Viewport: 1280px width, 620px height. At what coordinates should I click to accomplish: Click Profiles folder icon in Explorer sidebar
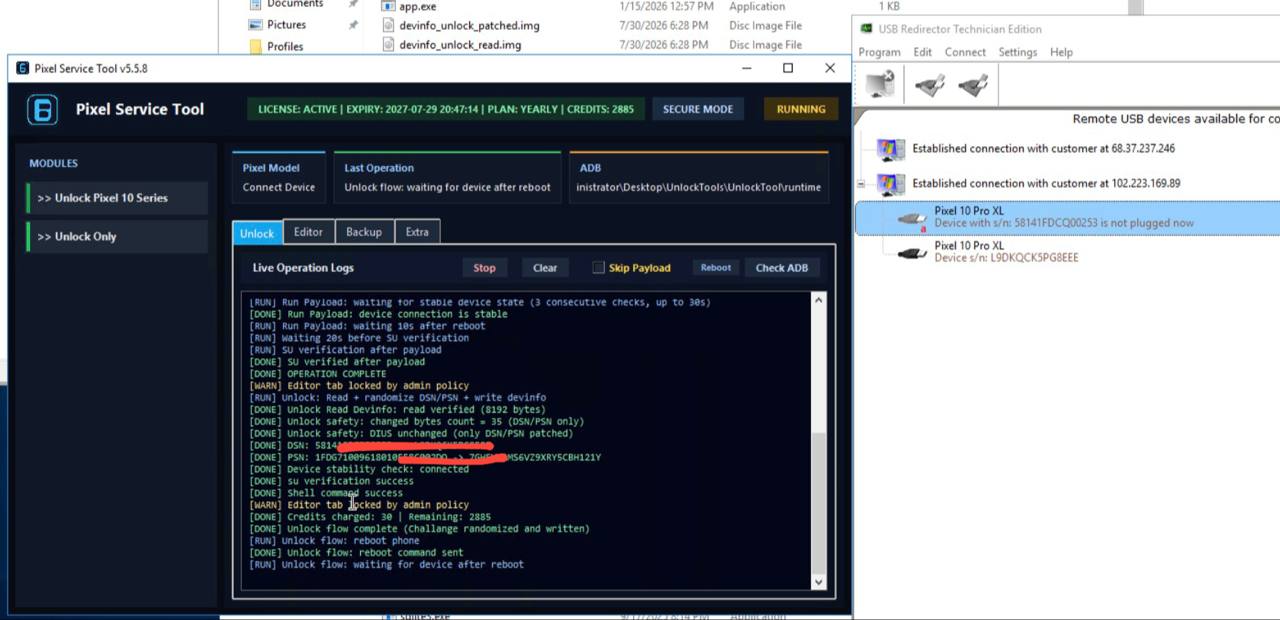pos(256,46)
